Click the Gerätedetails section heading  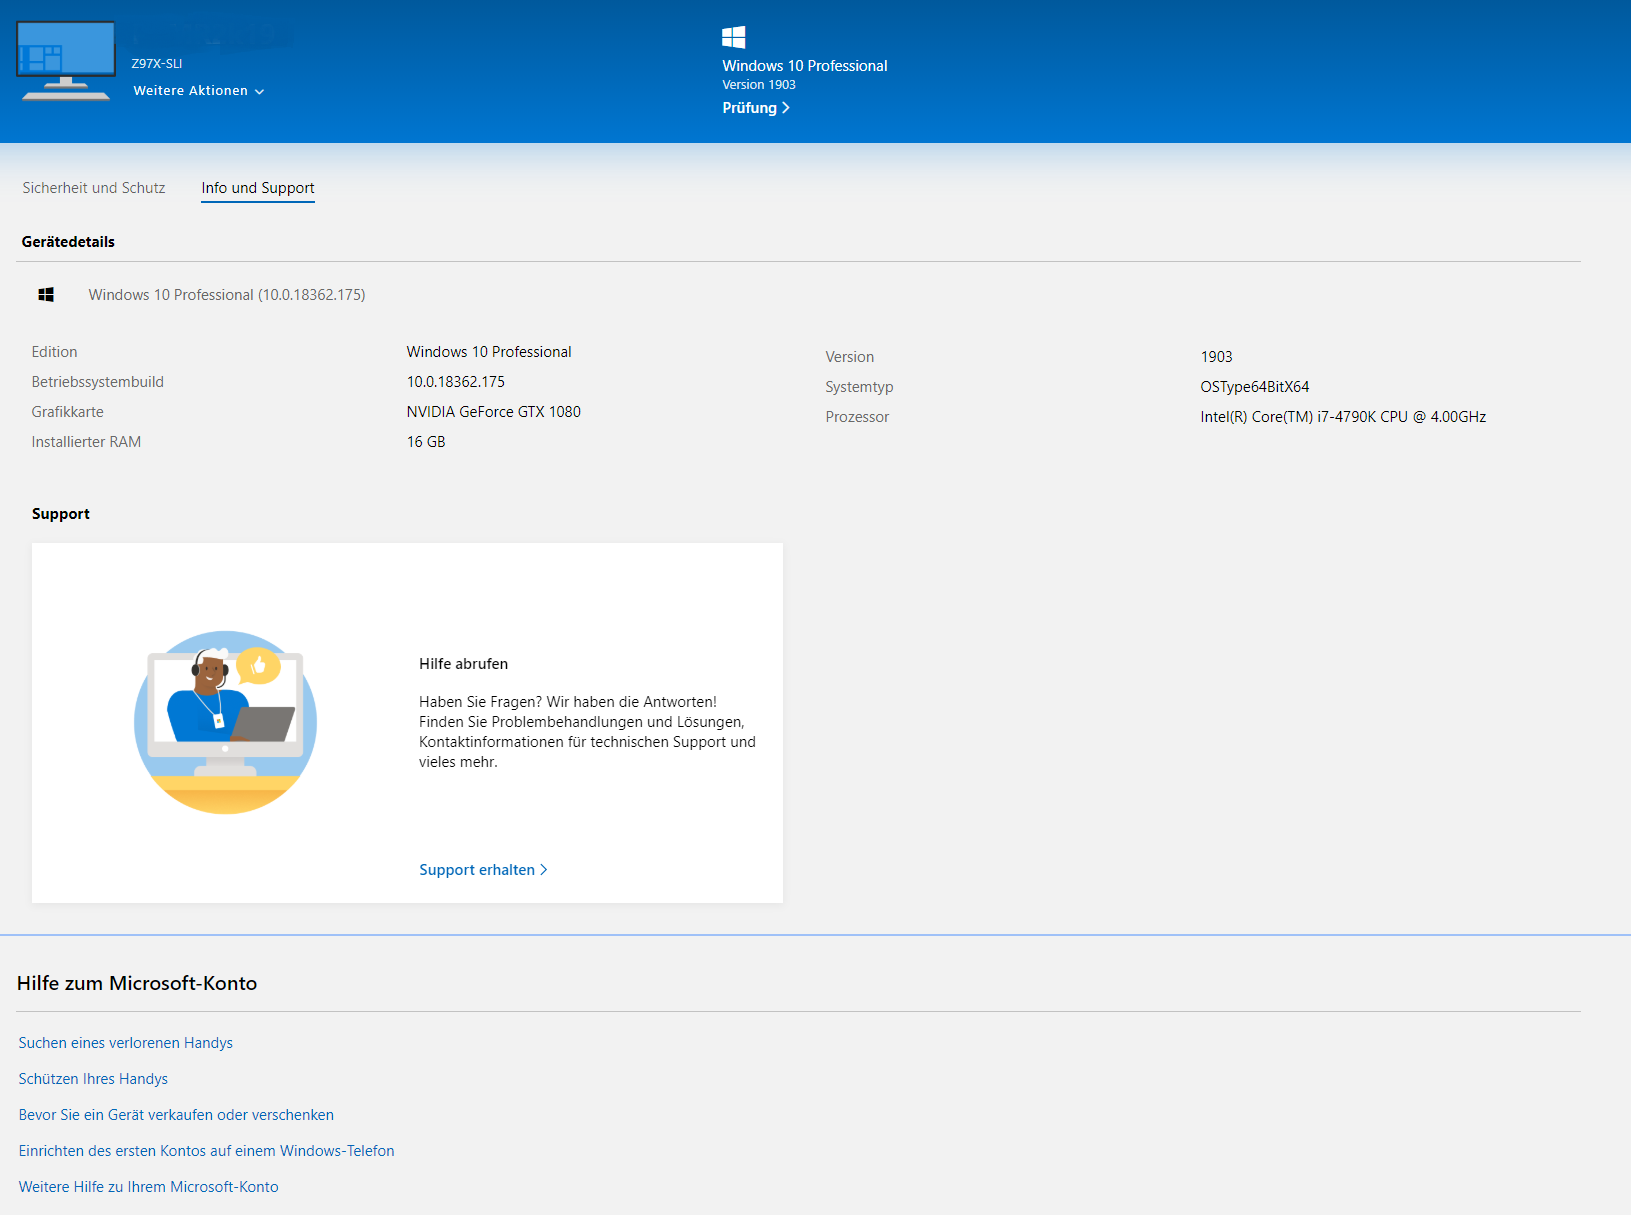(68, 242)
